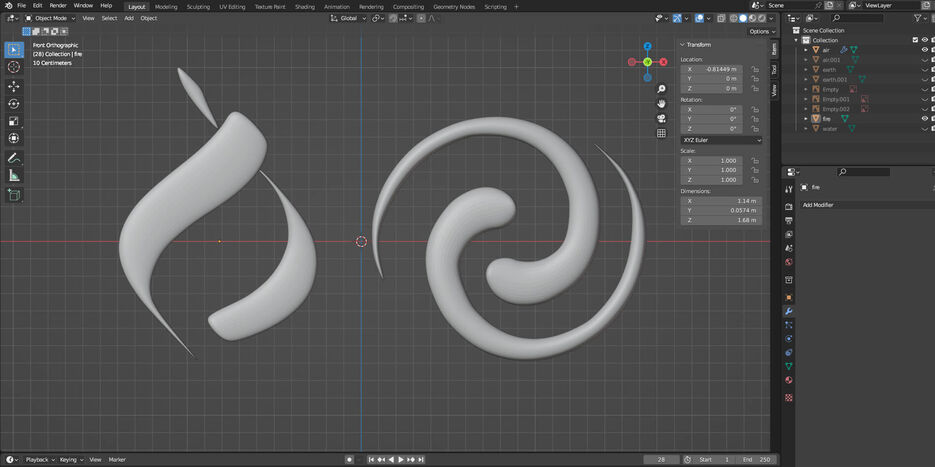Open the World properties tab icon
Image resolution: width=935 pixels, height=467 pixels.
[x=789, y=262]
